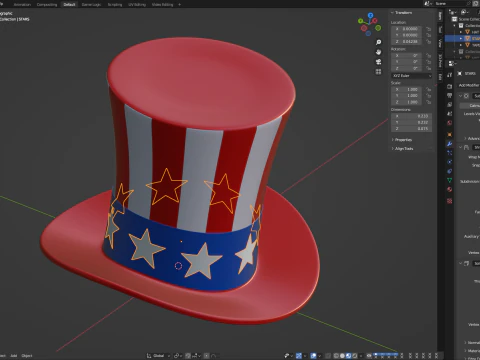
Task: Open the Render properties tab icon
Action: pyautogui.click(x=449, y=86)
